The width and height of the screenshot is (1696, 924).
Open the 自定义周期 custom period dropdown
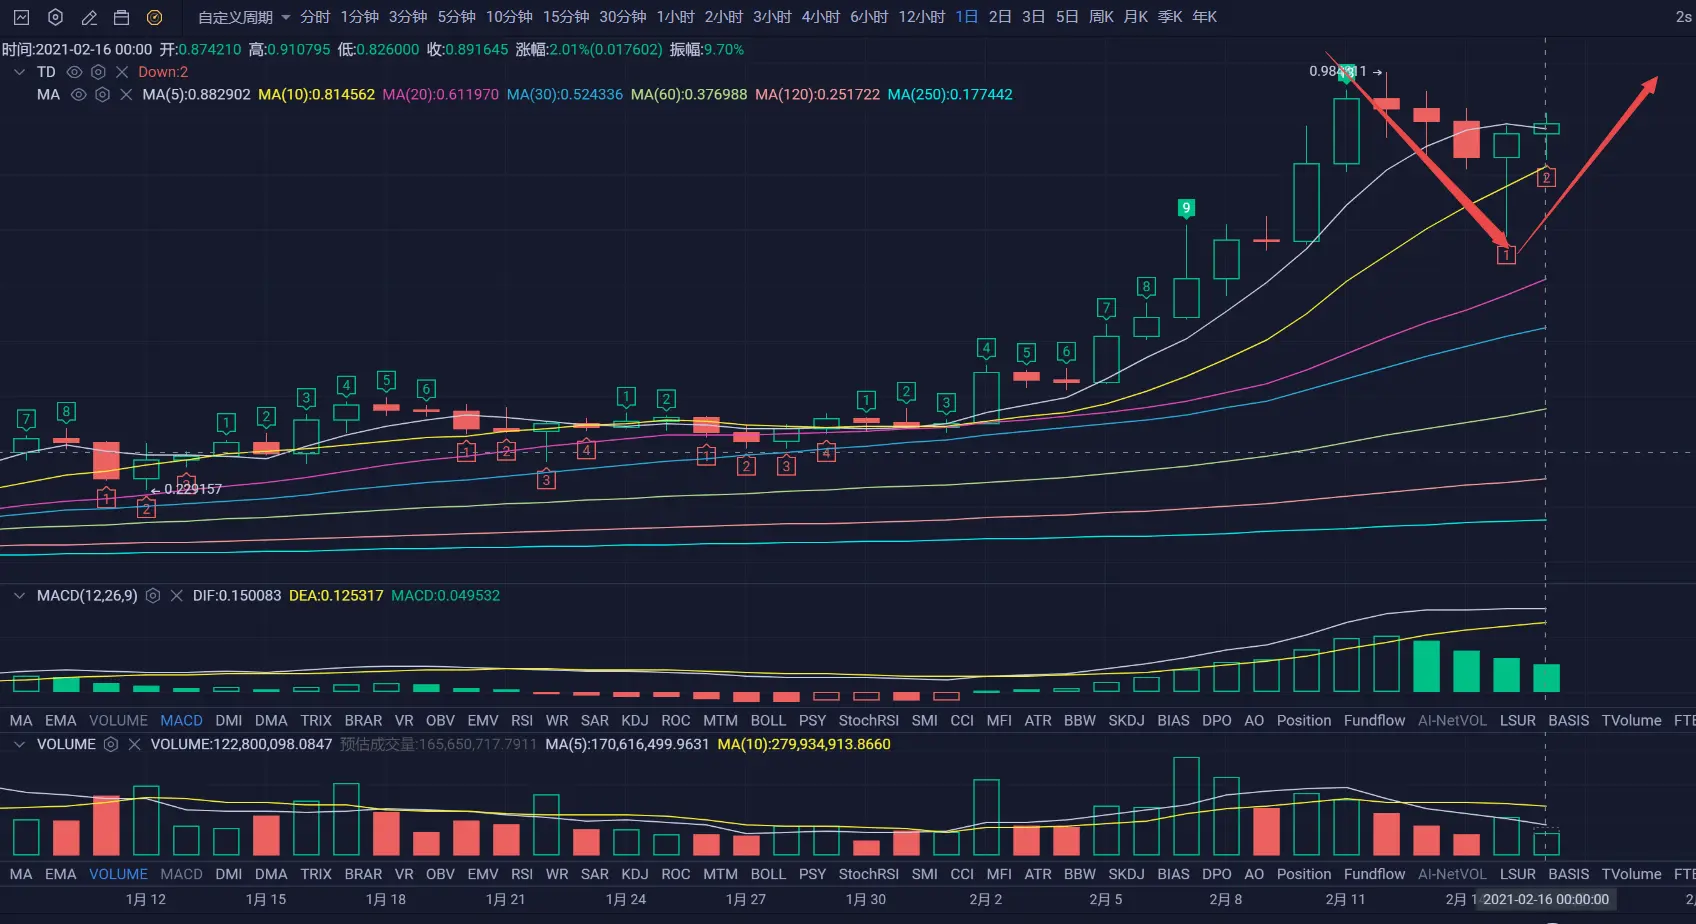(244, 17)
